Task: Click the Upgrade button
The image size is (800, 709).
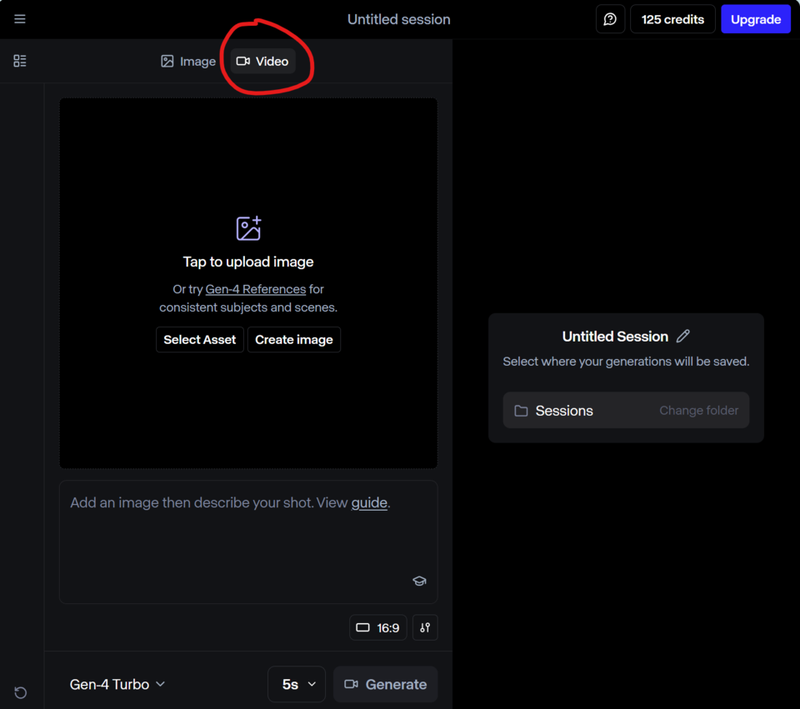Action: [756, 19]
